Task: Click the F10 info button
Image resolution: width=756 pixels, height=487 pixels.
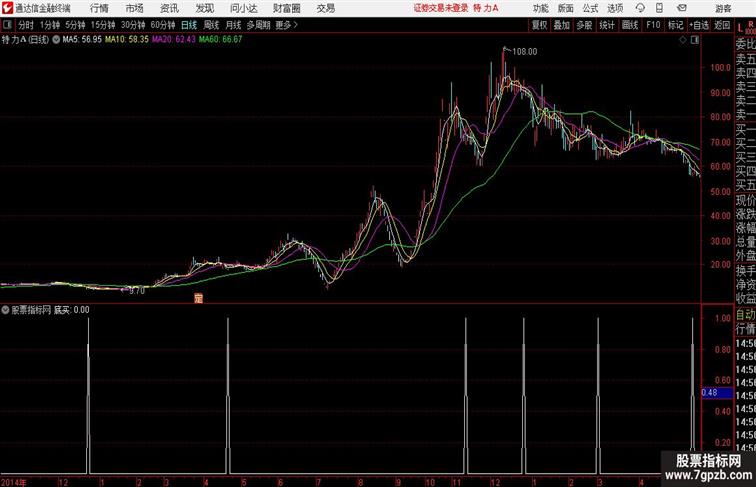Action: 653,25
